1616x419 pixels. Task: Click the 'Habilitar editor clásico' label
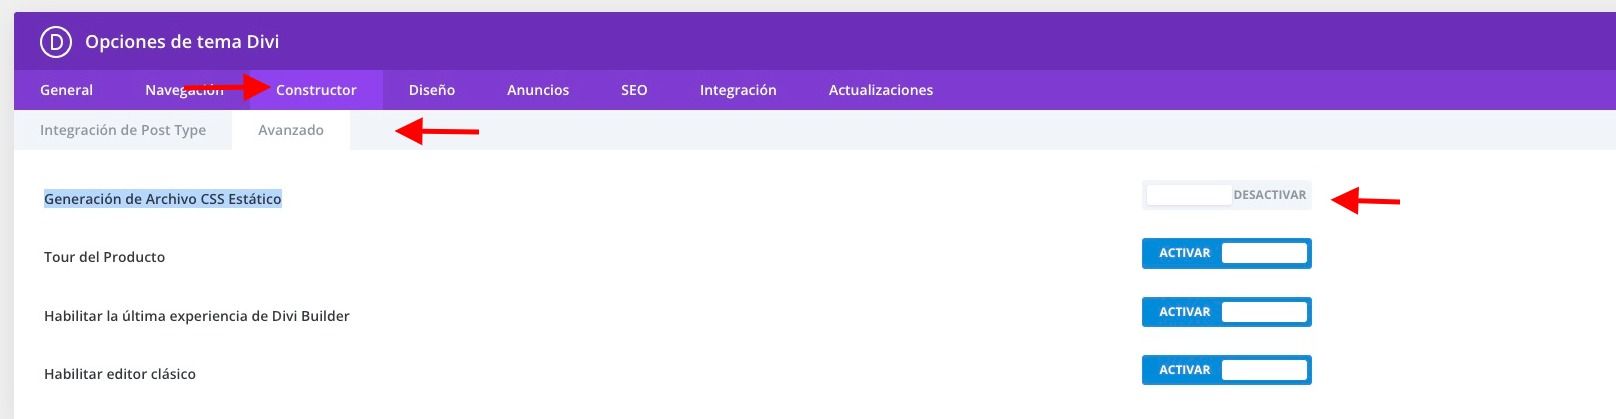click(x=120, y=374)
